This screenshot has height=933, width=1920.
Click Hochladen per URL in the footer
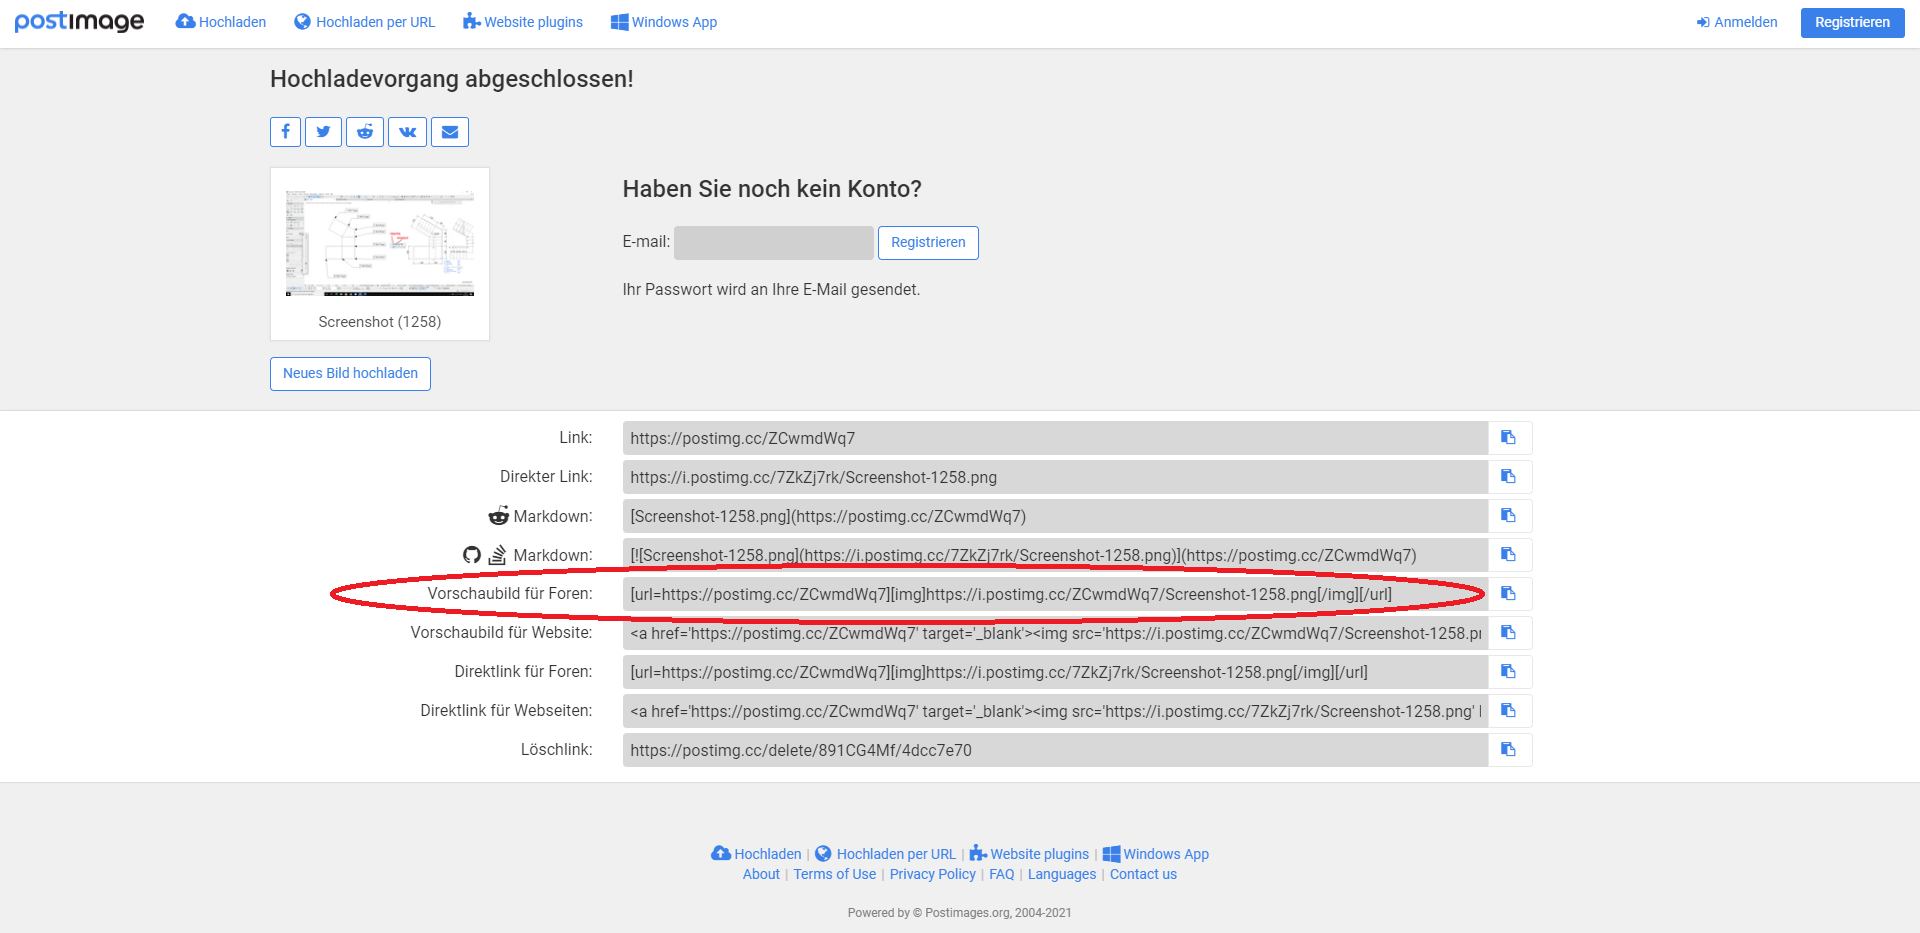tap(885, 854)
